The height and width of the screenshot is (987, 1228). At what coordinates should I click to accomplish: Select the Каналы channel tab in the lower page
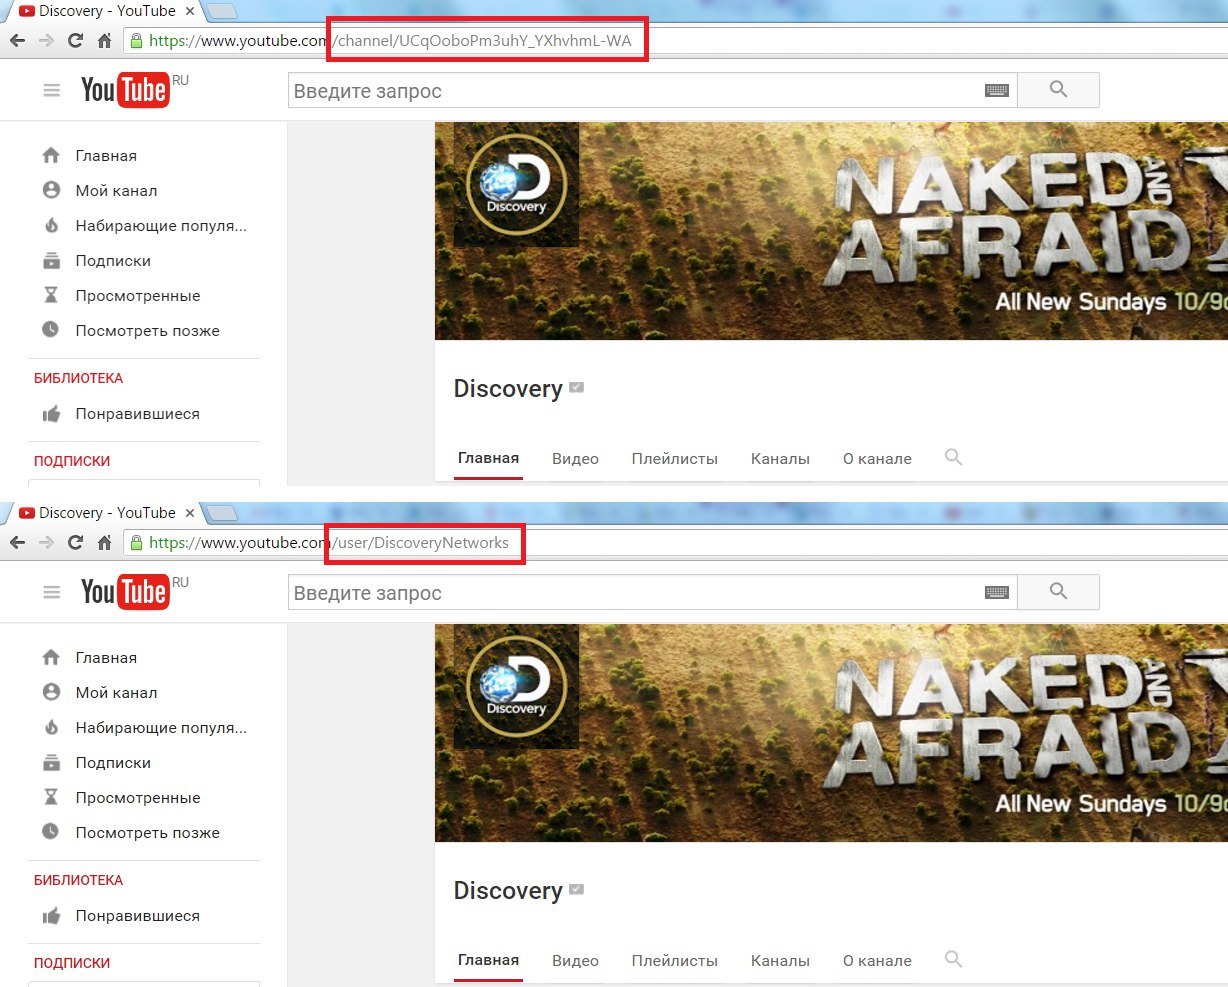780,960
